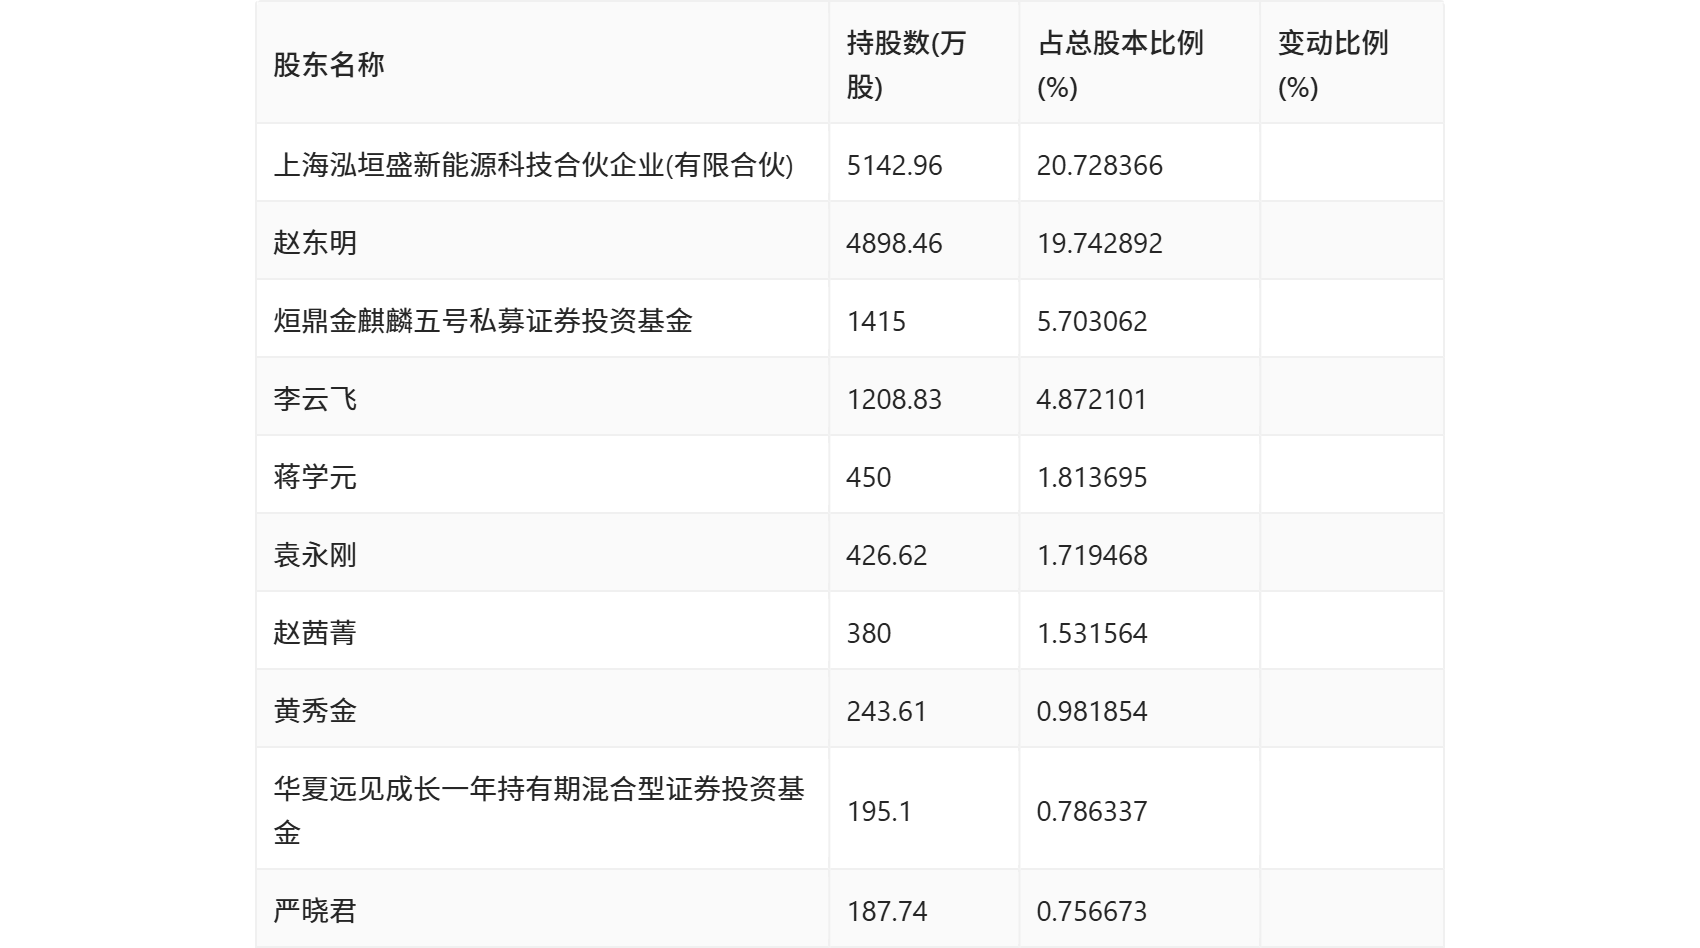
Task: Select shareholder 上海泓垣盛新能源科技合伙企业(有限合伙)
Action: (534, 165)
